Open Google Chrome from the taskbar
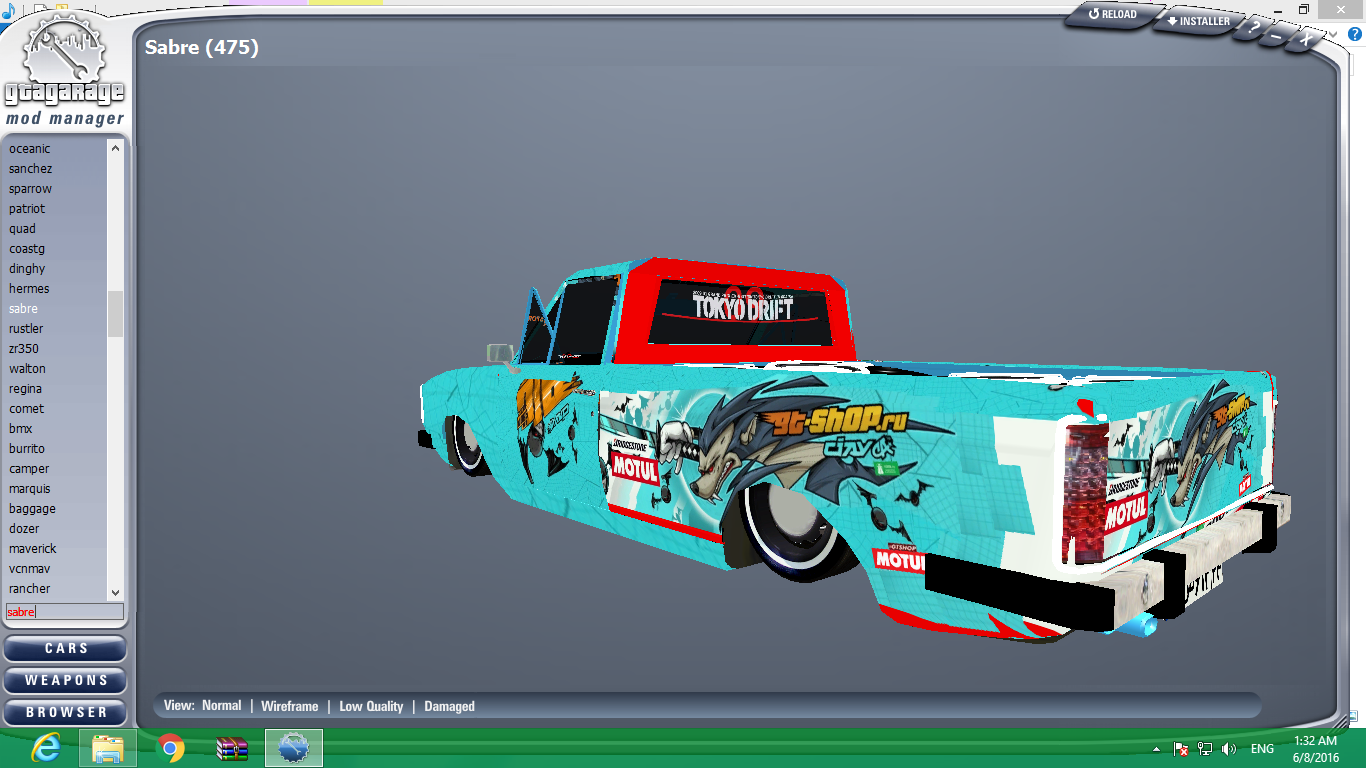This screenshot has width=1366, height=768. click(170, 748)
